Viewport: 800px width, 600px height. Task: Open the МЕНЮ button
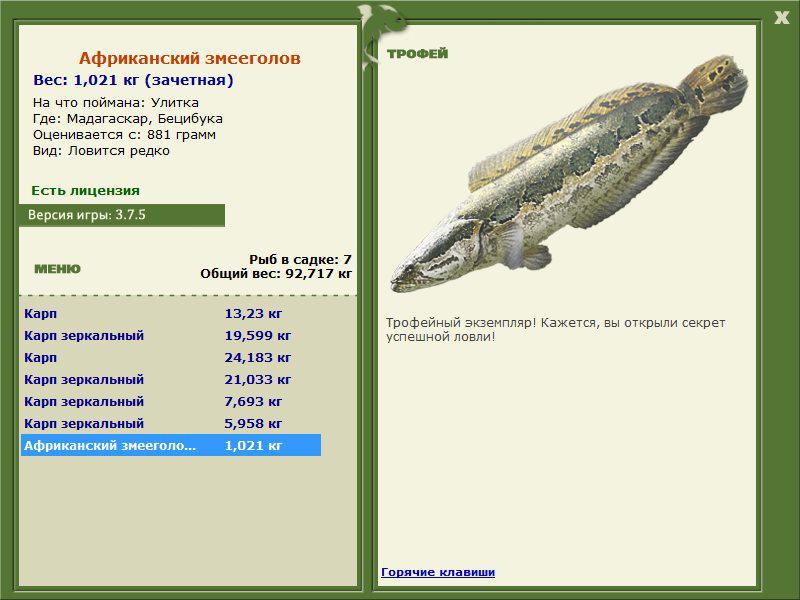coord(57,269)
